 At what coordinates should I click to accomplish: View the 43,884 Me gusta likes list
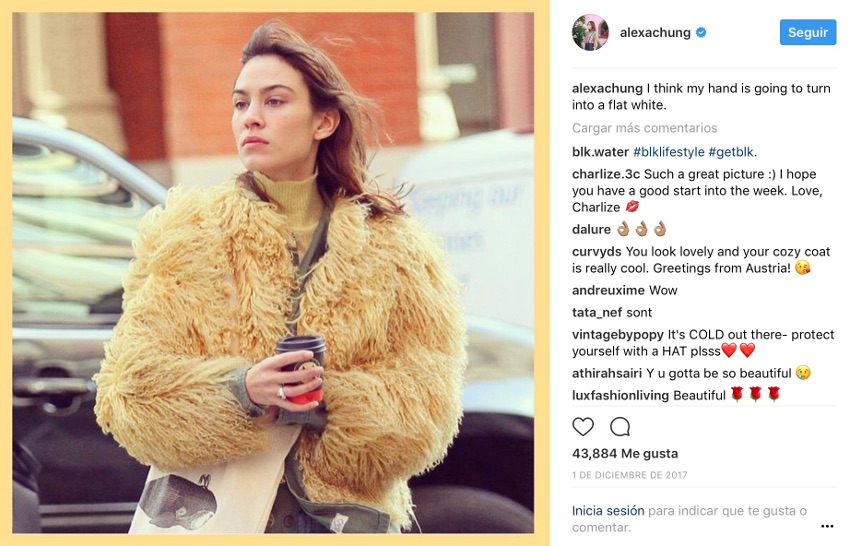tap(624, 453)
